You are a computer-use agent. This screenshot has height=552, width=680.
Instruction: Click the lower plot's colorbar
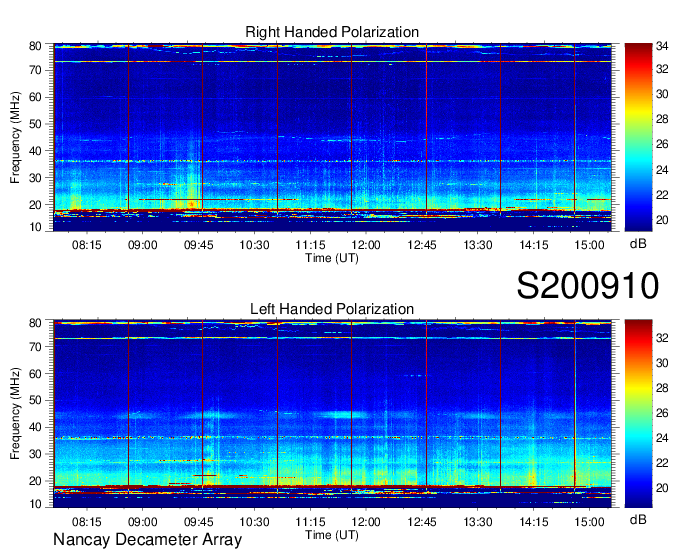638,414
